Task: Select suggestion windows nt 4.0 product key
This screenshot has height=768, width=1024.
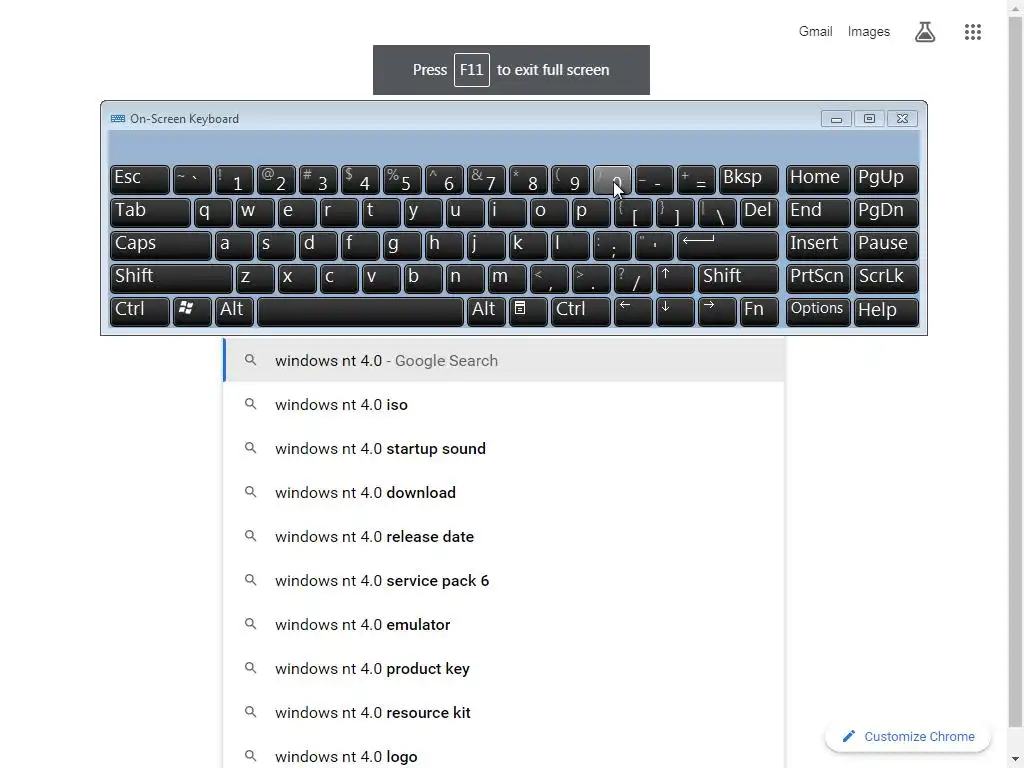Action: (504, 668)
